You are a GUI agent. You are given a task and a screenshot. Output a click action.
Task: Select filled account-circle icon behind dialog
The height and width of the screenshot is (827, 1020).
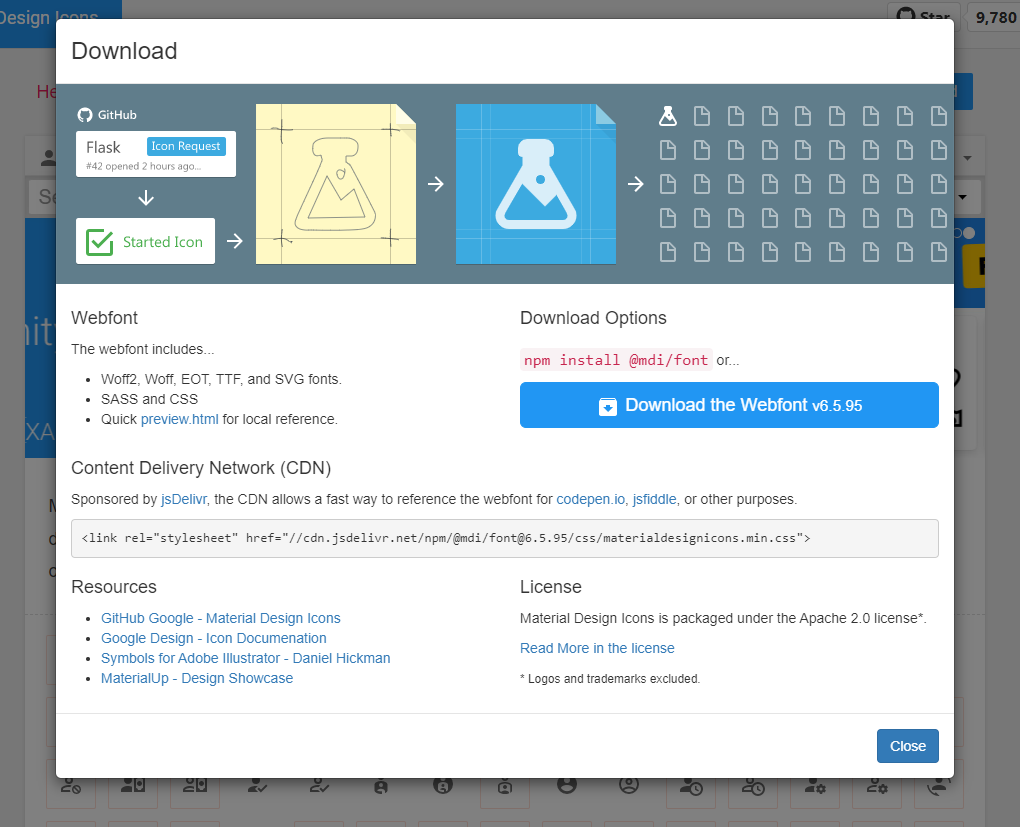point(567,786)
